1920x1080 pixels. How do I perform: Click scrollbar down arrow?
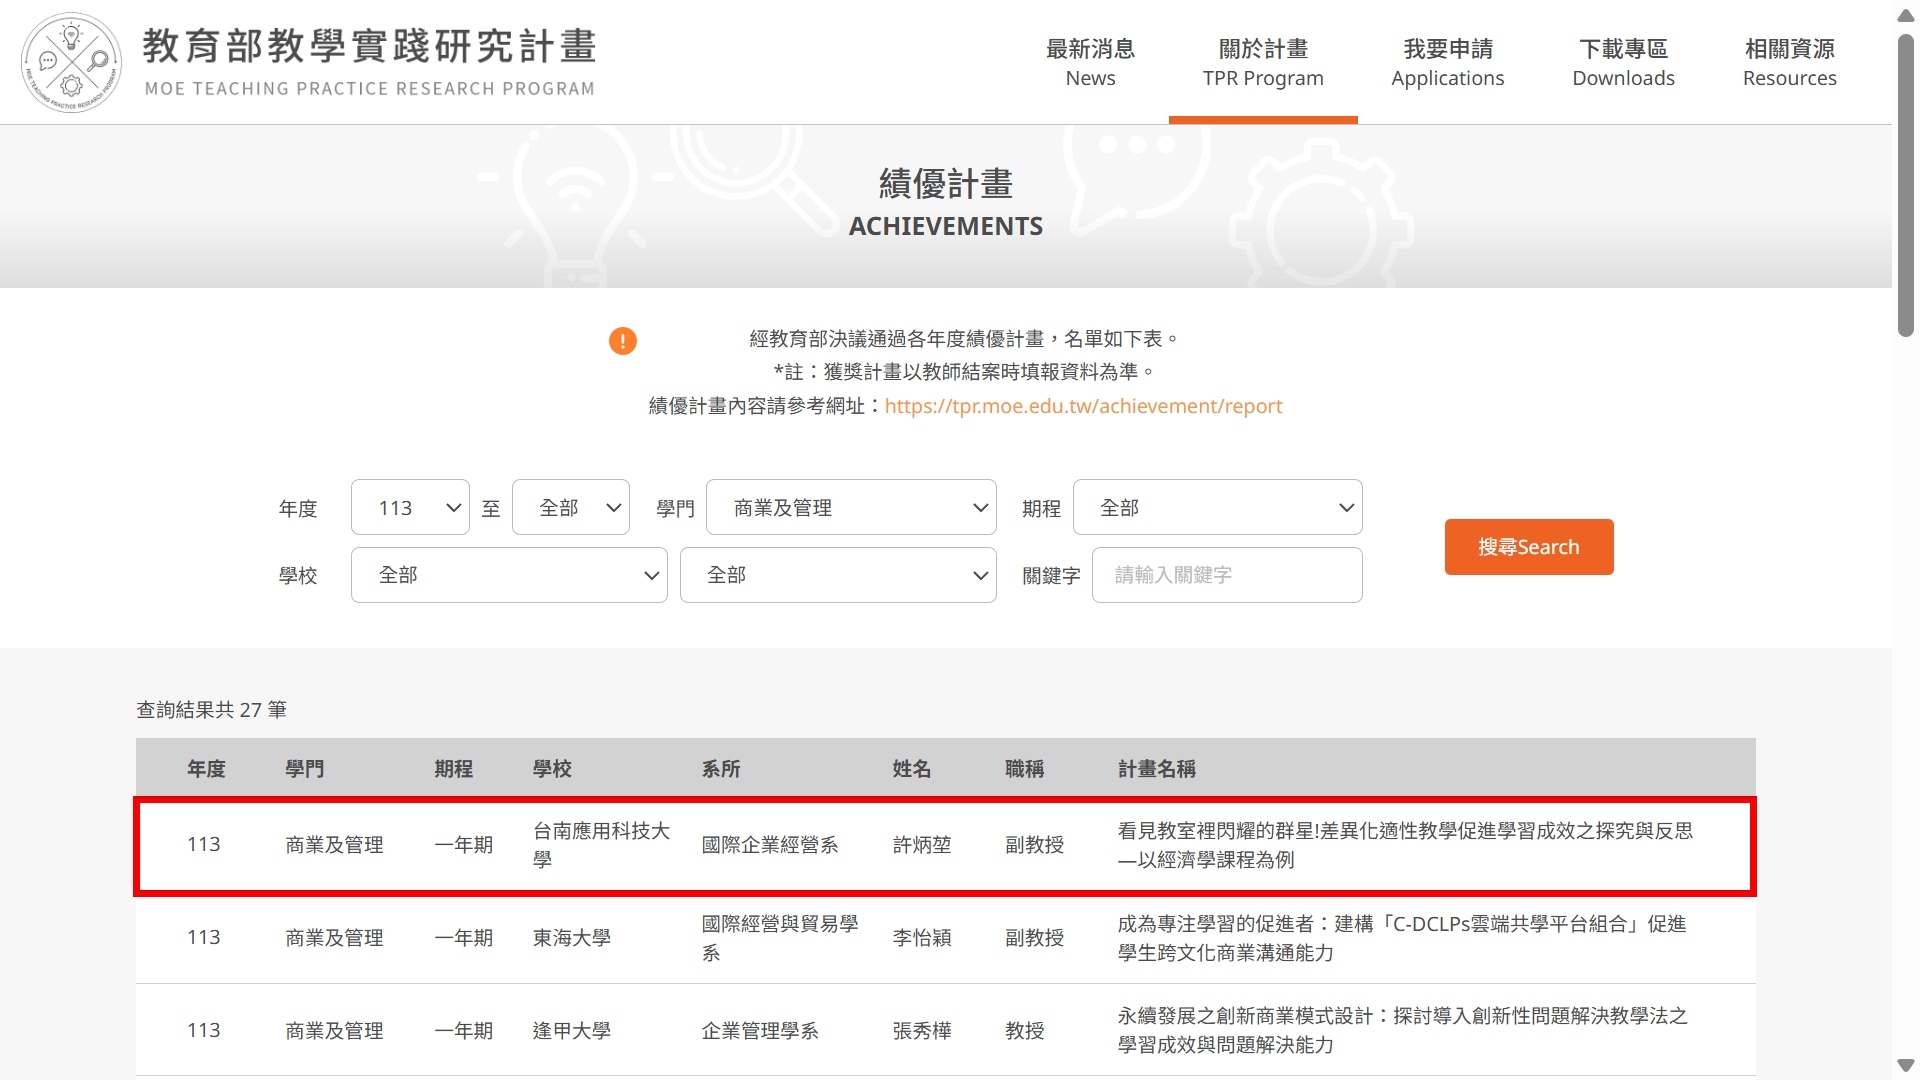pos(1906,1066)
